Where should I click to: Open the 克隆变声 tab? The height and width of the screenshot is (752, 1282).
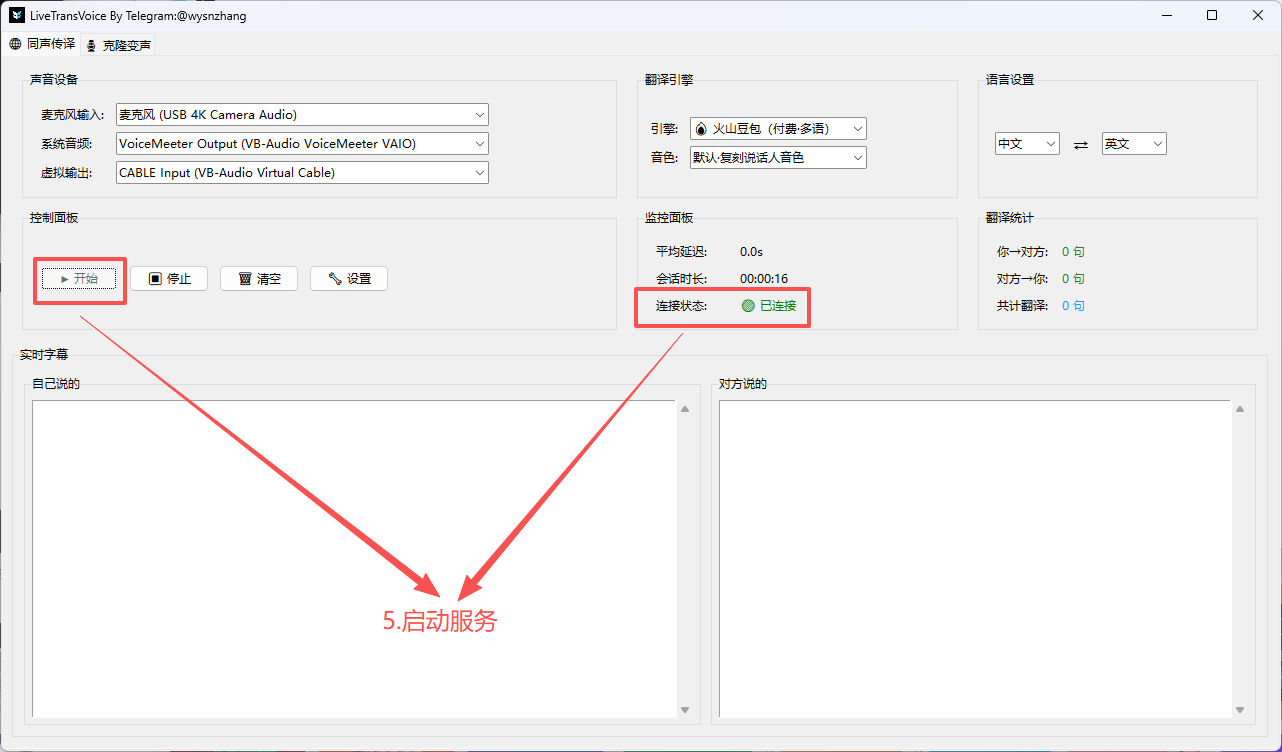coord(118,45)
